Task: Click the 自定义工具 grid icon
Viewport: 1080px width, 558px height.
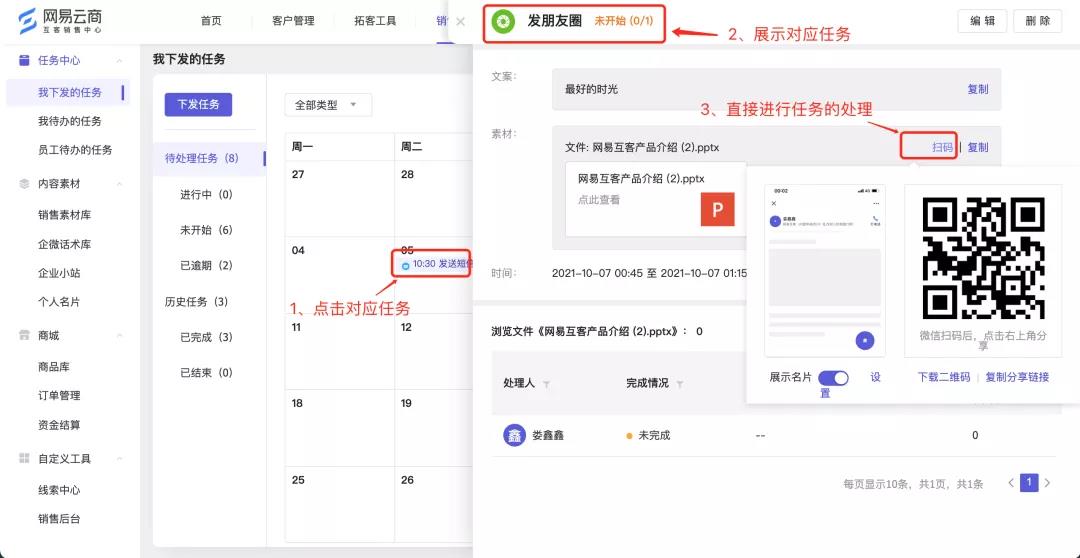Action: click(24, 459)
